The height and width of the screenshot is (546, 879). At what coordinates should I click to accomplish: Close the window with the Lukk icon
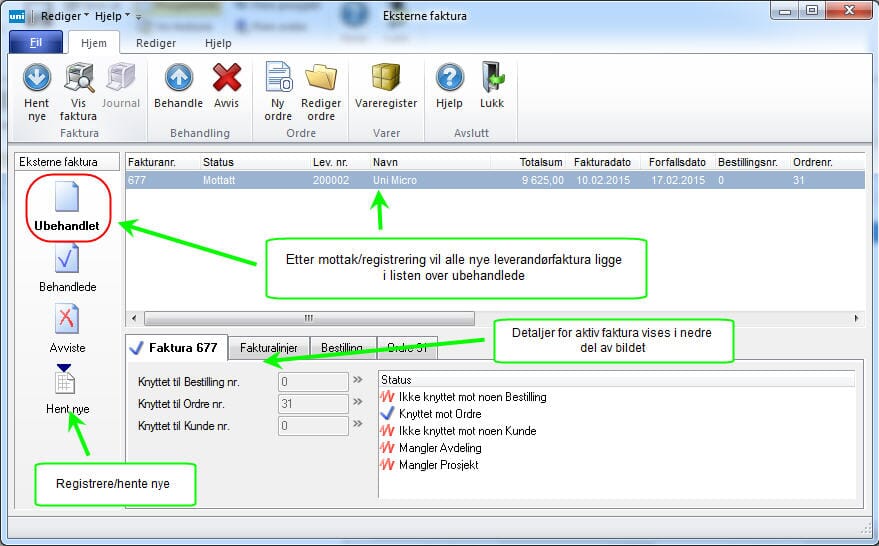[x=492, y=79]
